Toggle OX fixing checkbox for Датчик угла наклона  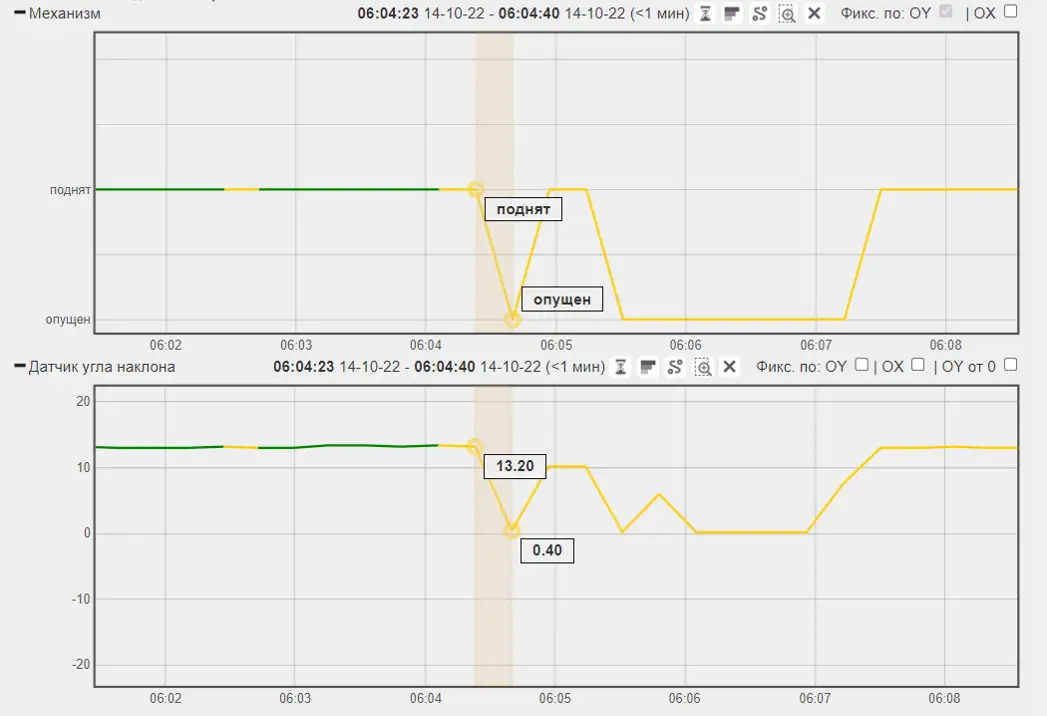(918, 365)
